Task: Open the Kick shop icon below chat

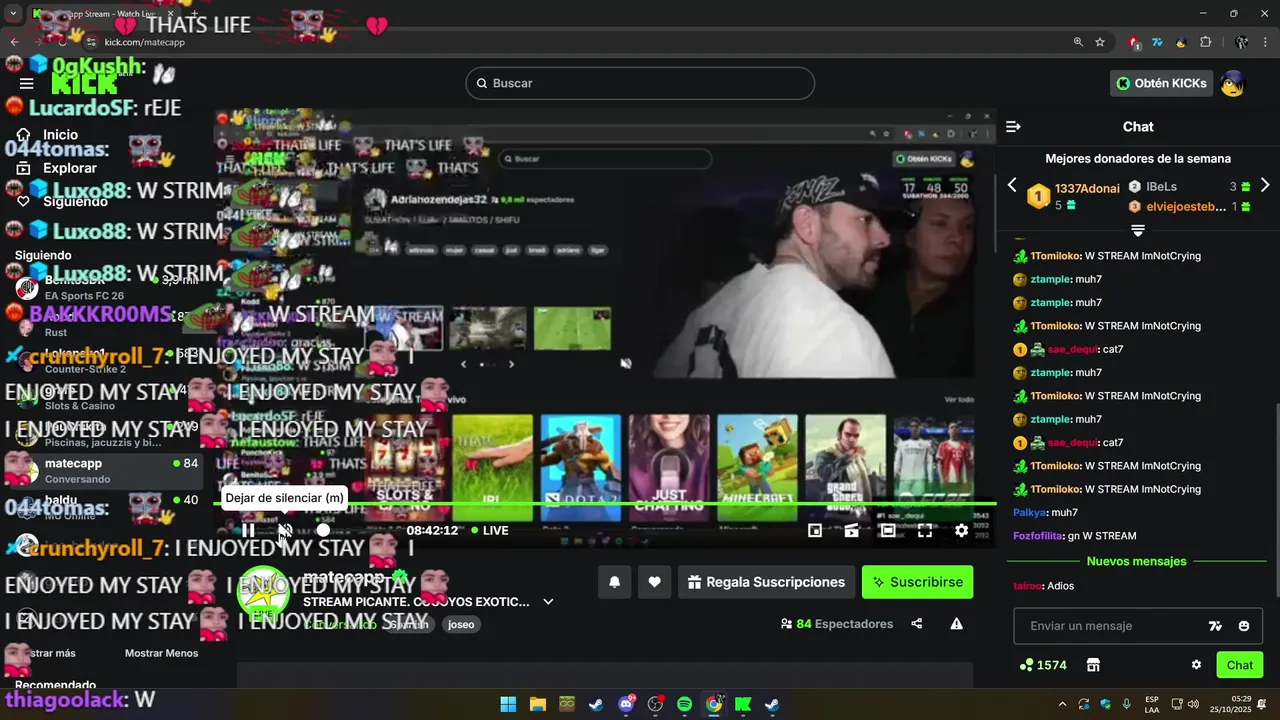Action: point(1093,665)
